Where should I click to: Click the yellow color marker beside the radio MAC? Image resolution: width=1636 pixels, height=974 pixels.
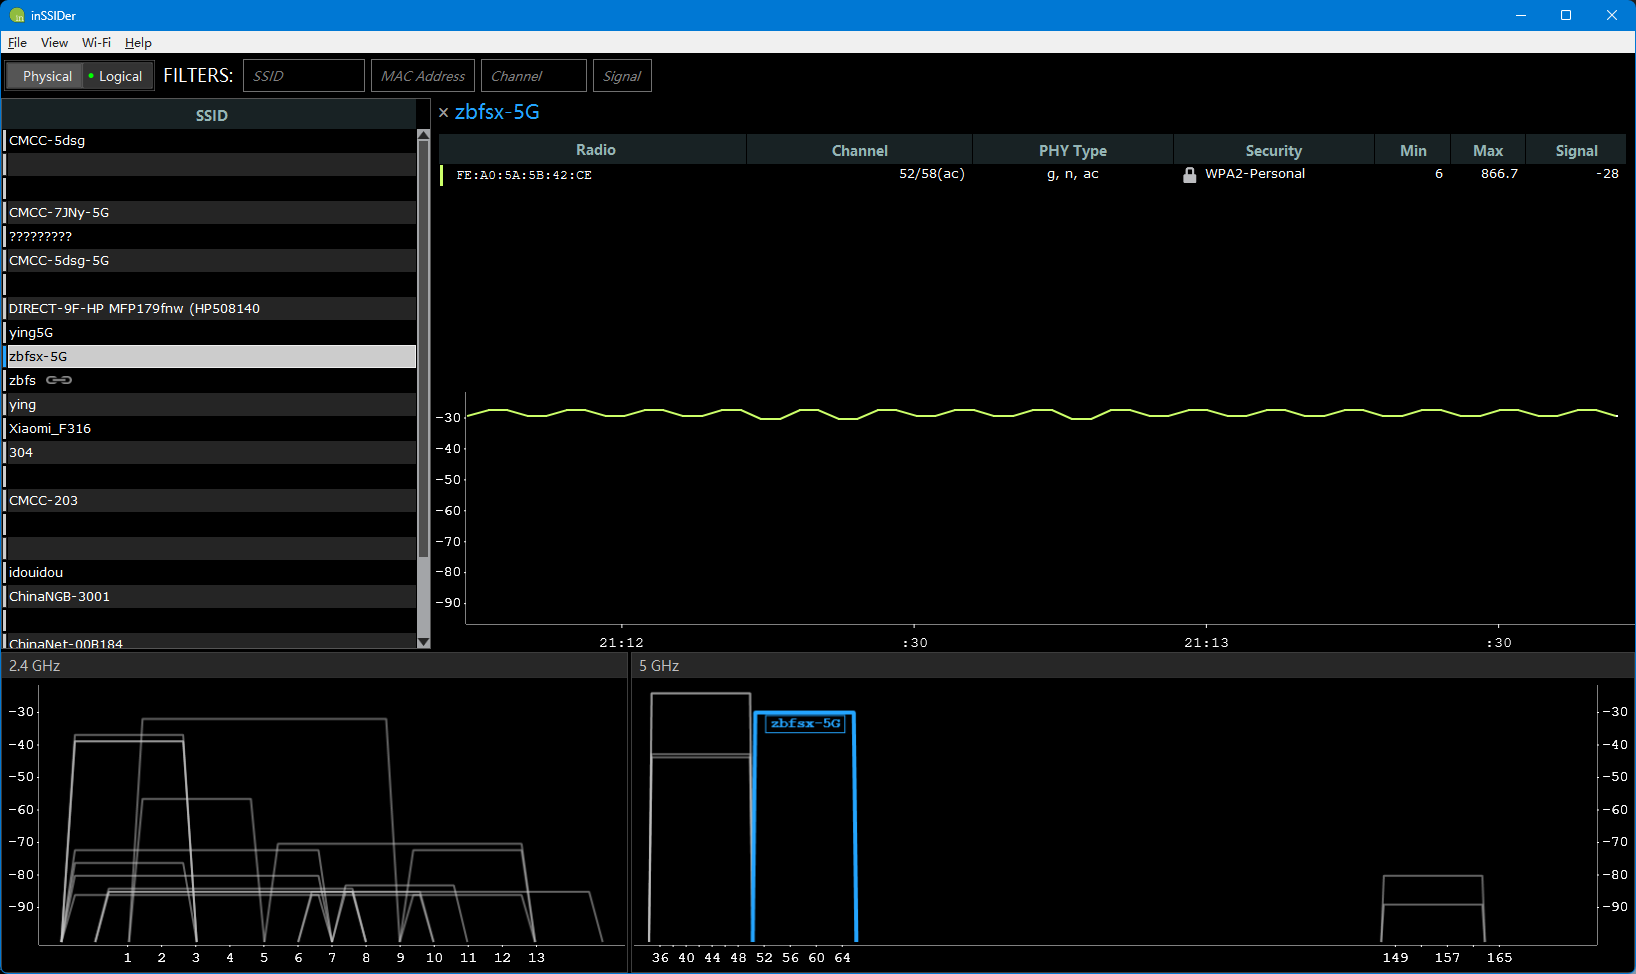tap(442, 175)
